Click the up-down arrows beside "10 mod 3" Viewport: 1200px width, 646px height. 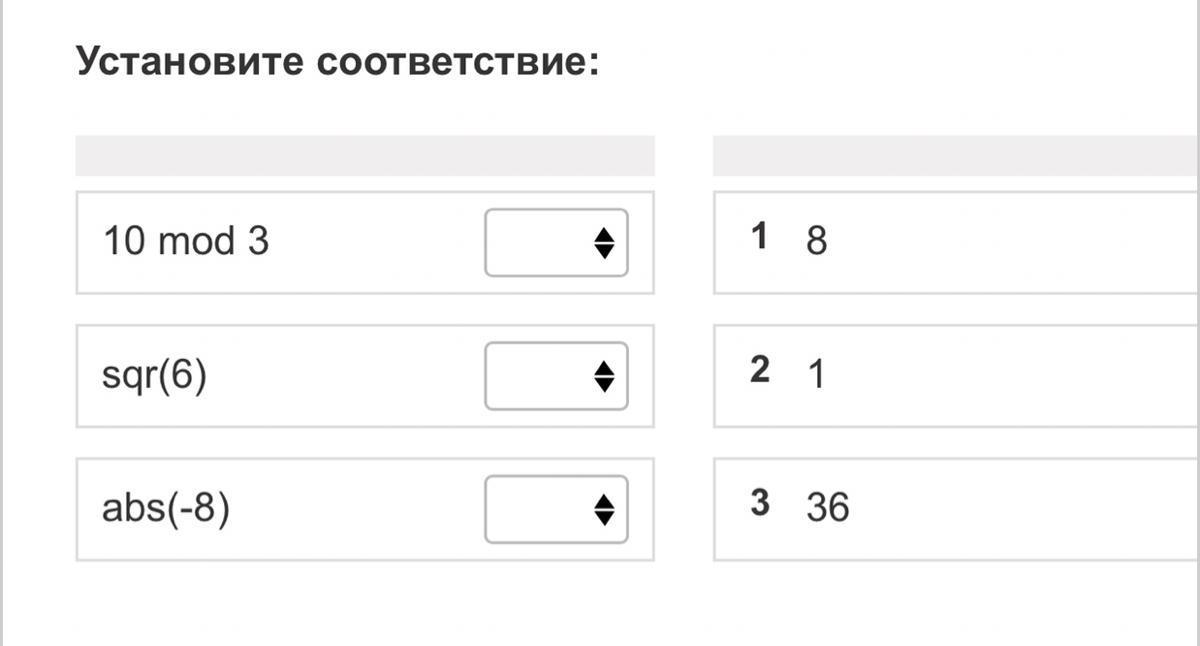click(x=603, y=242)
